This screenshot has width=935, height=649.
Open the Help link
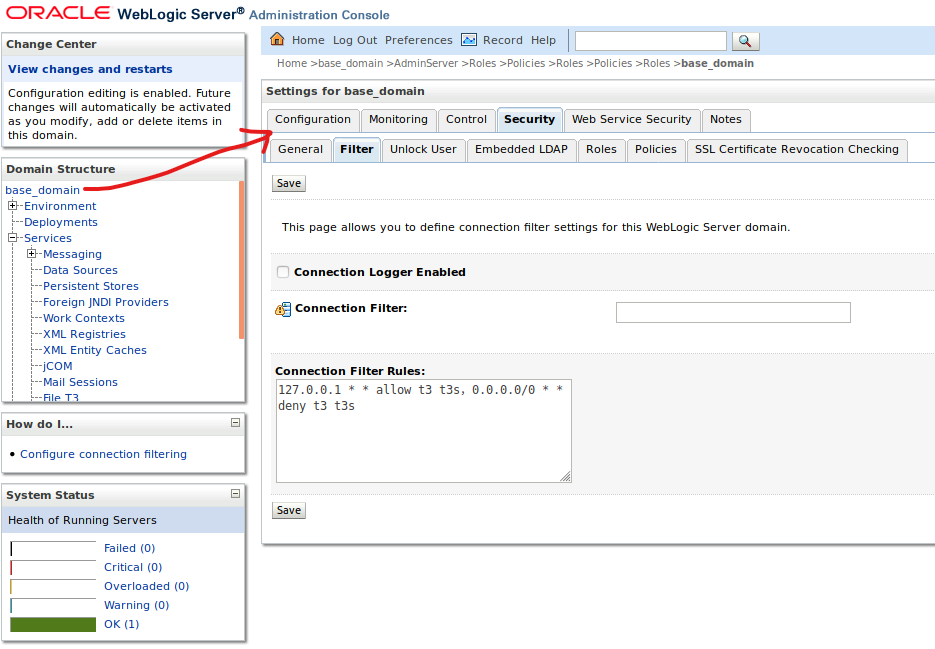click(x=543, y=40)
